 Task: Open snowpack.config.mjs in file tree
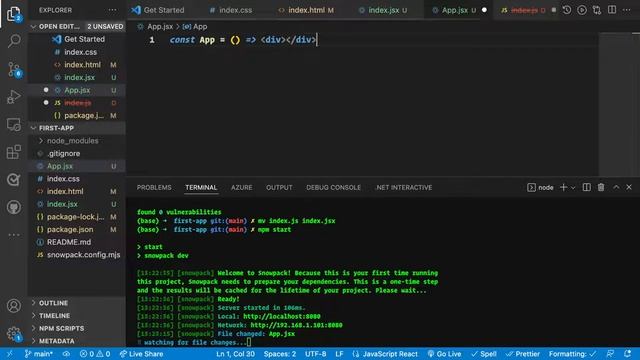(x=76, y=255)
